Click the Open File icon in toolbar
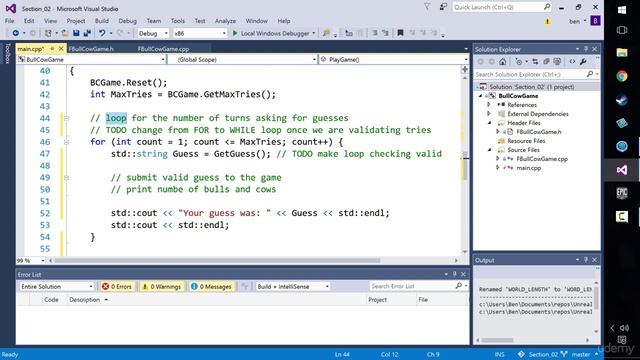The width and height of the screenshot is (640, 360). (x=65, y=33)
